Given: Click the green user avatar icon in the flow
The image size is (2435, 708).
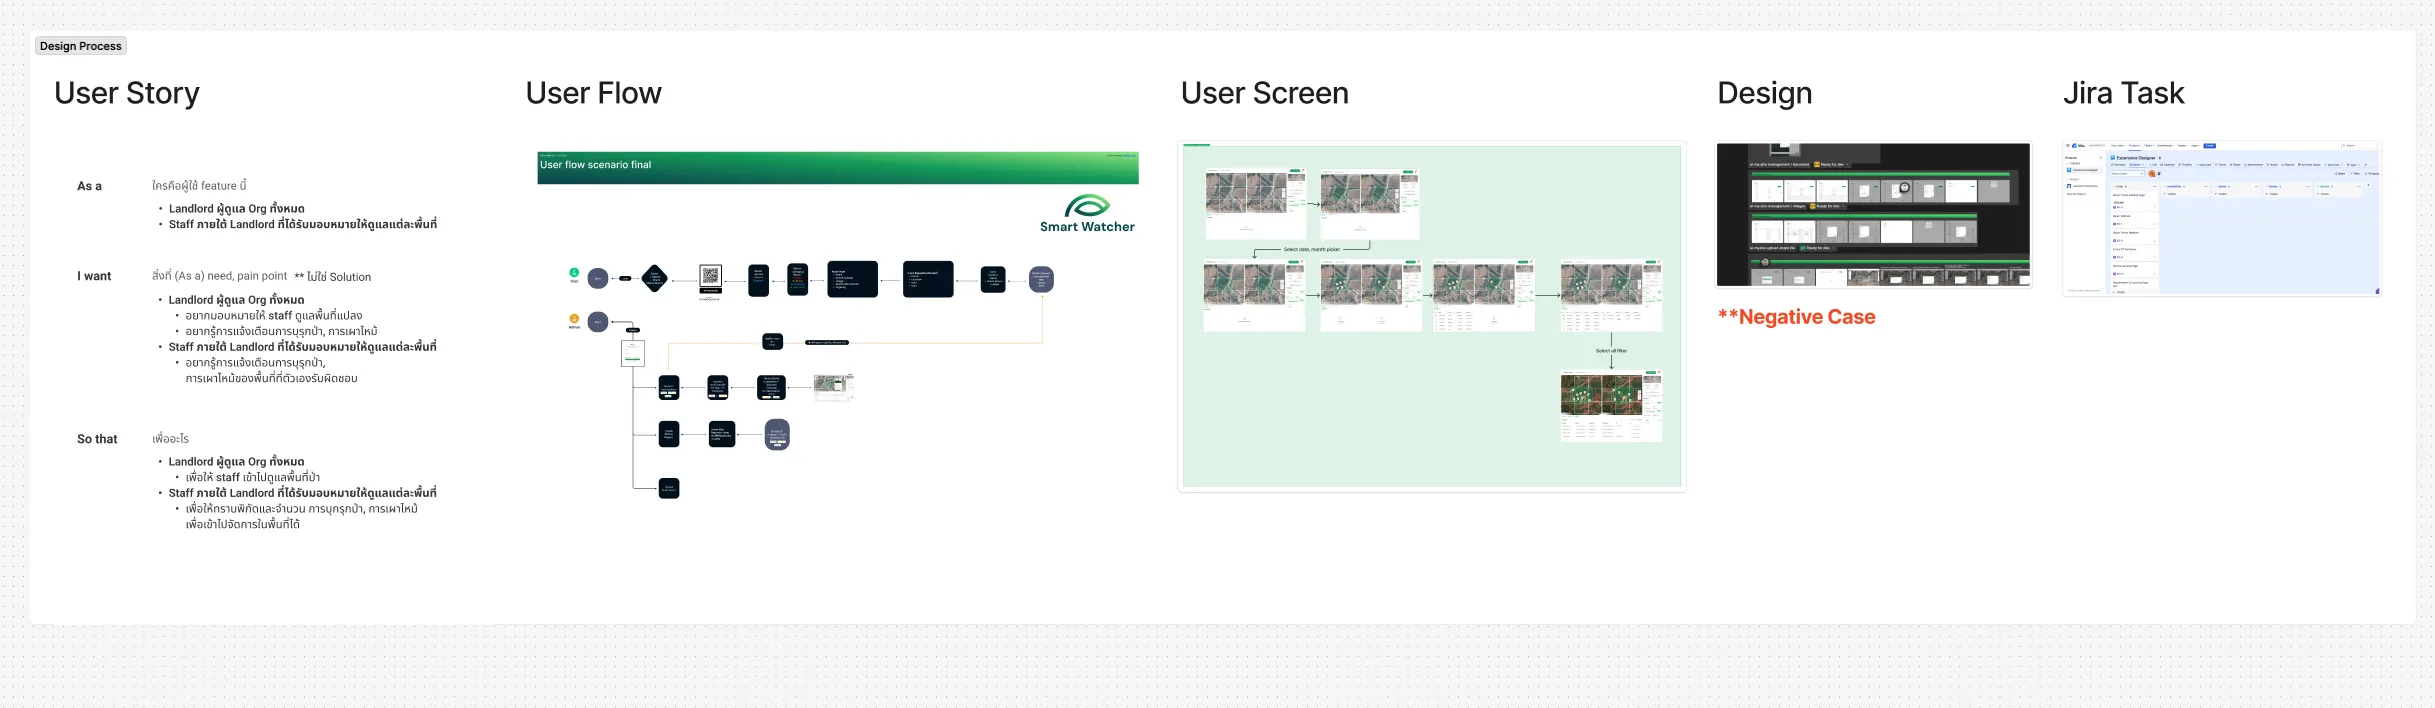Looking at the screenshot, I should (x=574, y=272).
